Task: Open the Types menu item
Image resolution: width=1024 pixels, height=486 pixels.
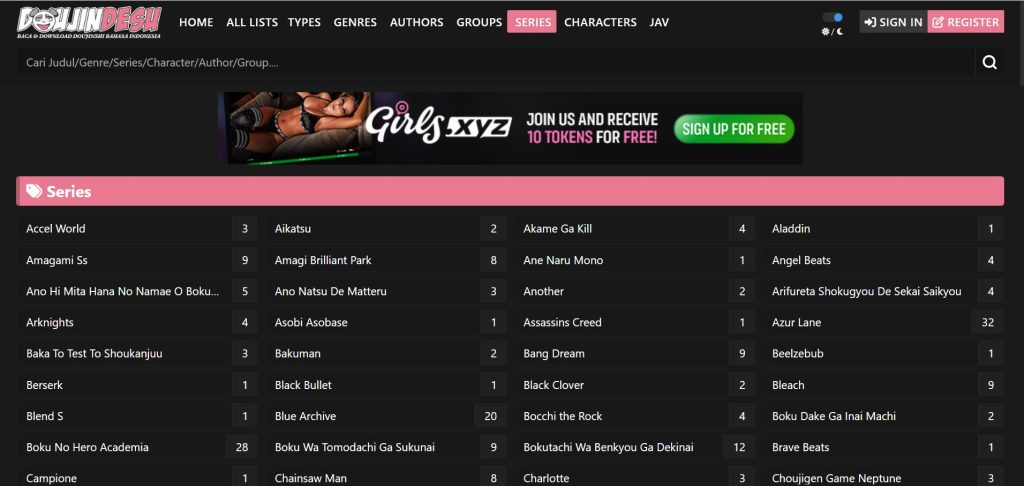Action: 304,22
